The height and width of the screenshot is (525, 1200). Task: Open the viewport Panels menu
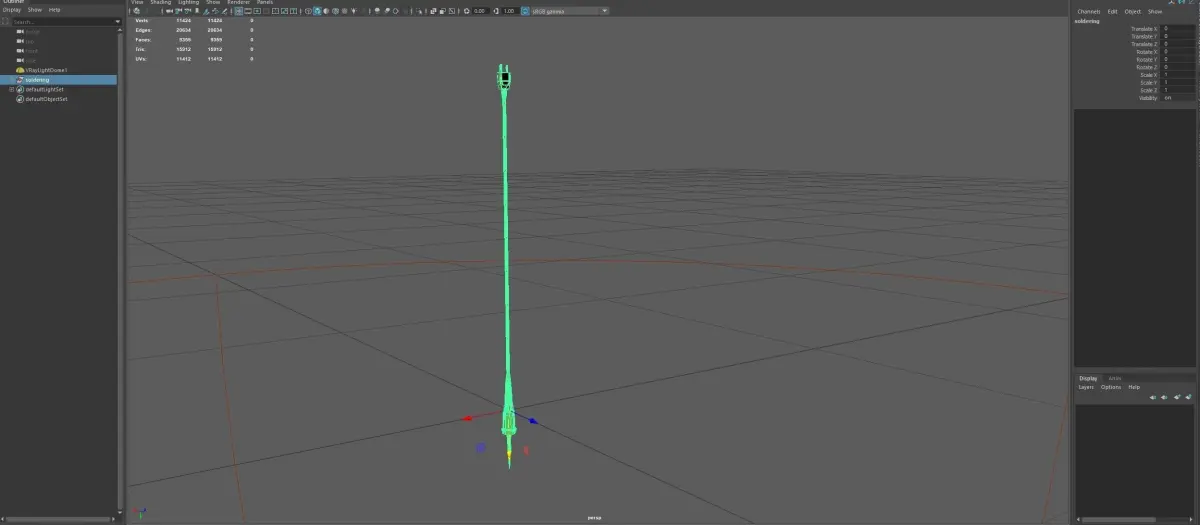coord(265,2)
